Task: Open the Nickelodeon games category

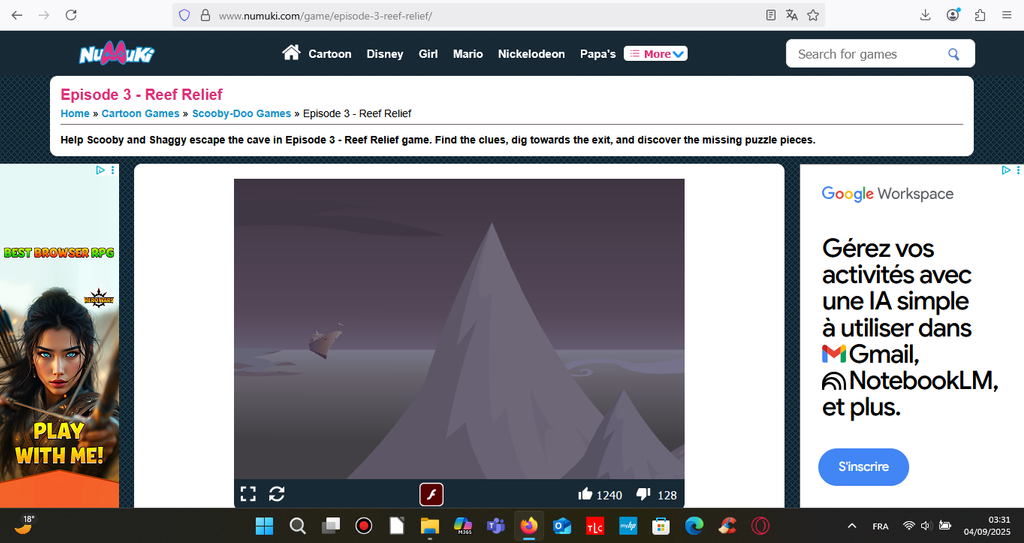Action: [x=531, y=54]
